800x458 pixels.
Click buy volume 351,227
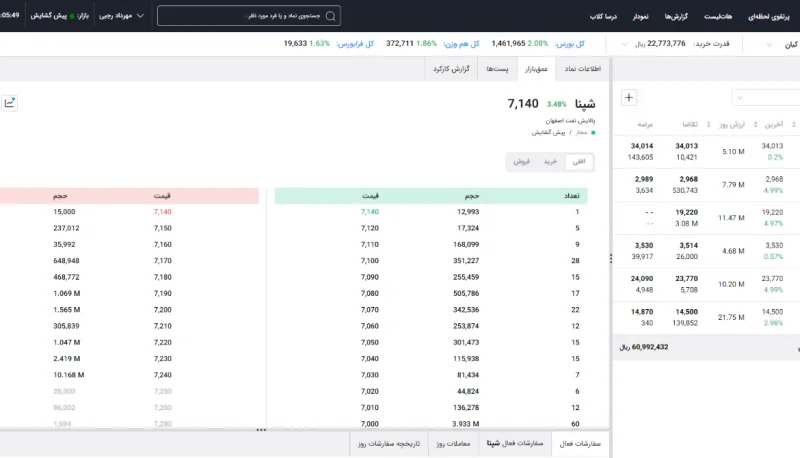(x=466, y=261)
